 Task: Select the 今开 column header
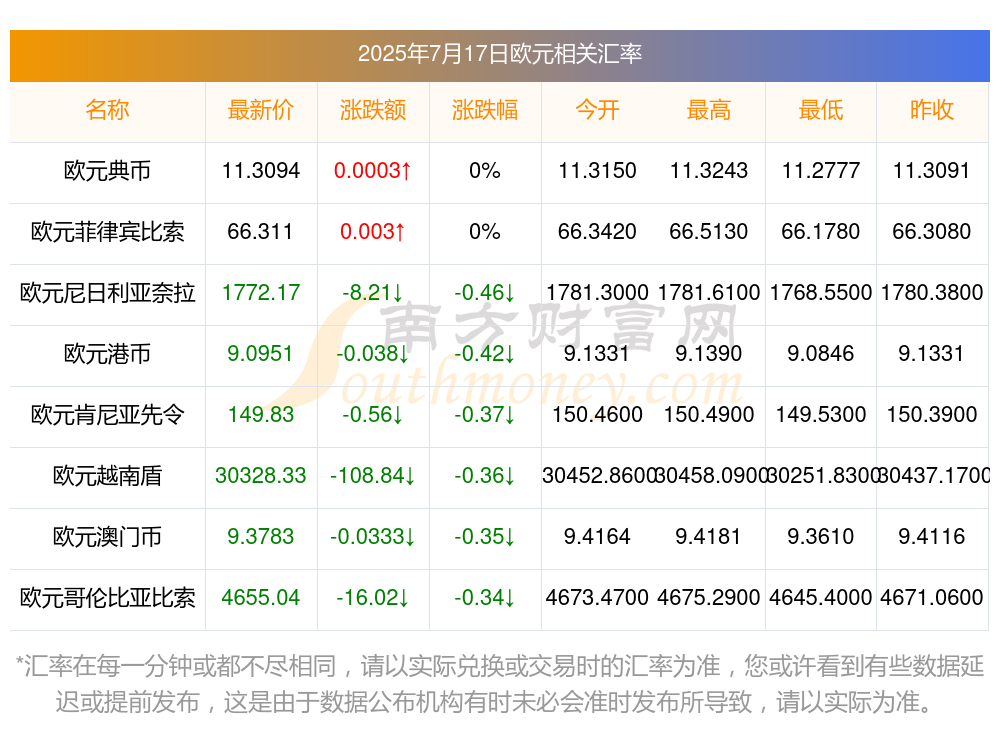(597, 110)
